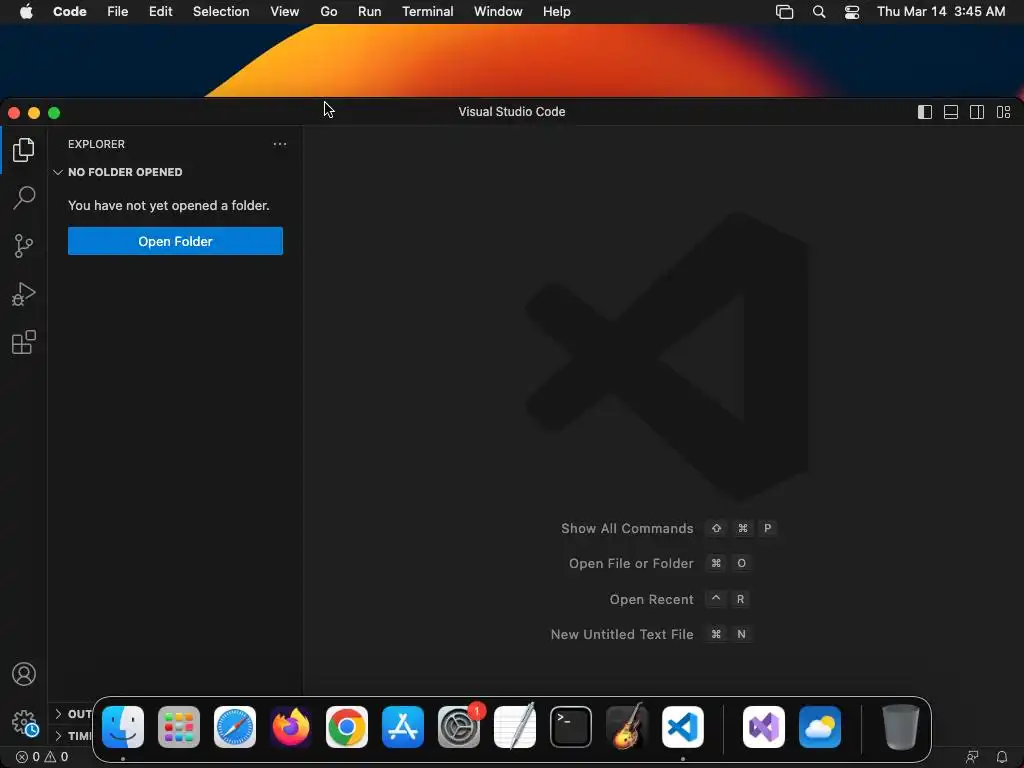Open notifications bell in status bar
The image size is (1024, 768).
point(1001,757)
